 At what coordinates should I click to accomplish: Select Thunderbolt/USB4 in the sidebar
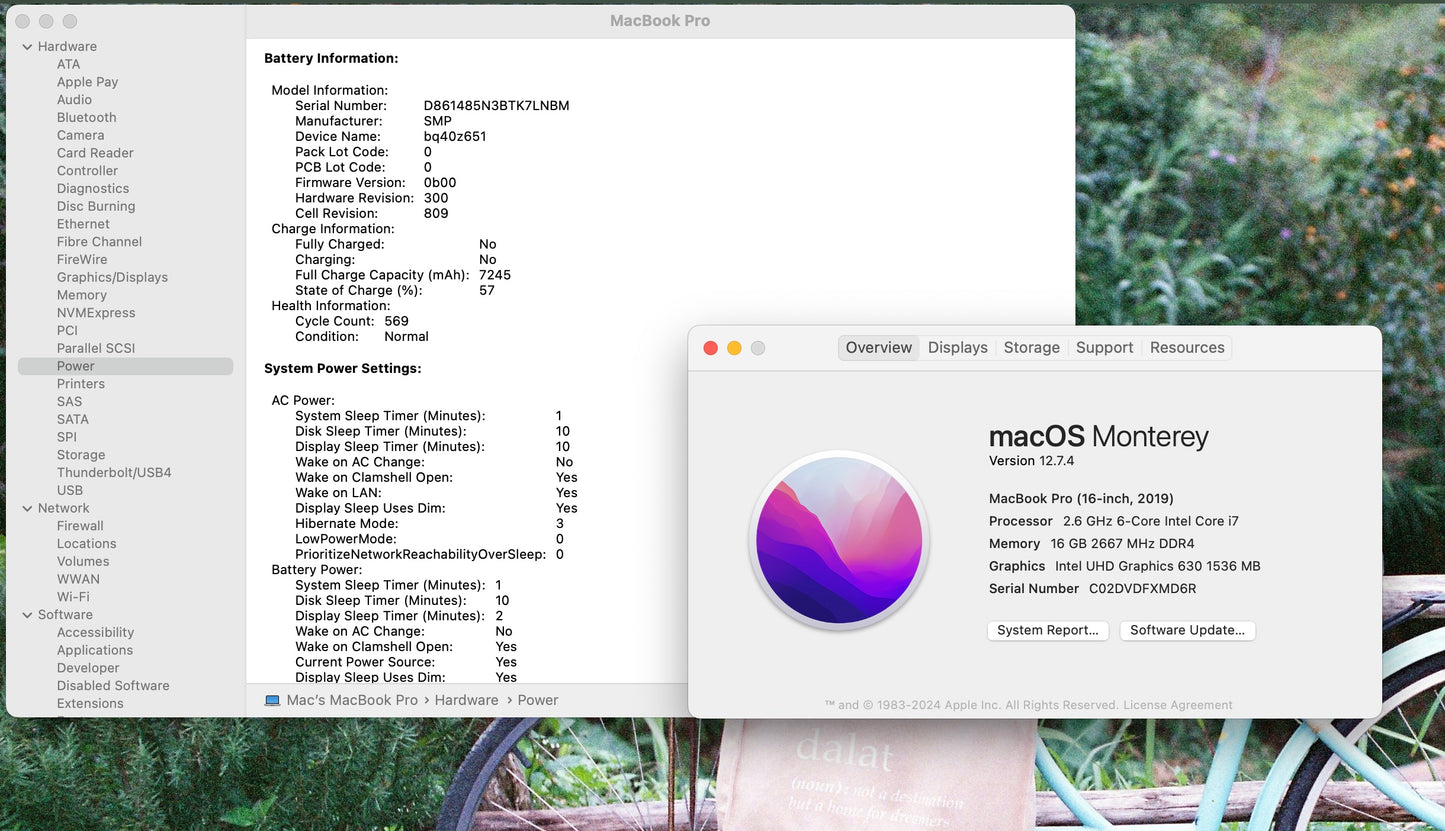114,473
